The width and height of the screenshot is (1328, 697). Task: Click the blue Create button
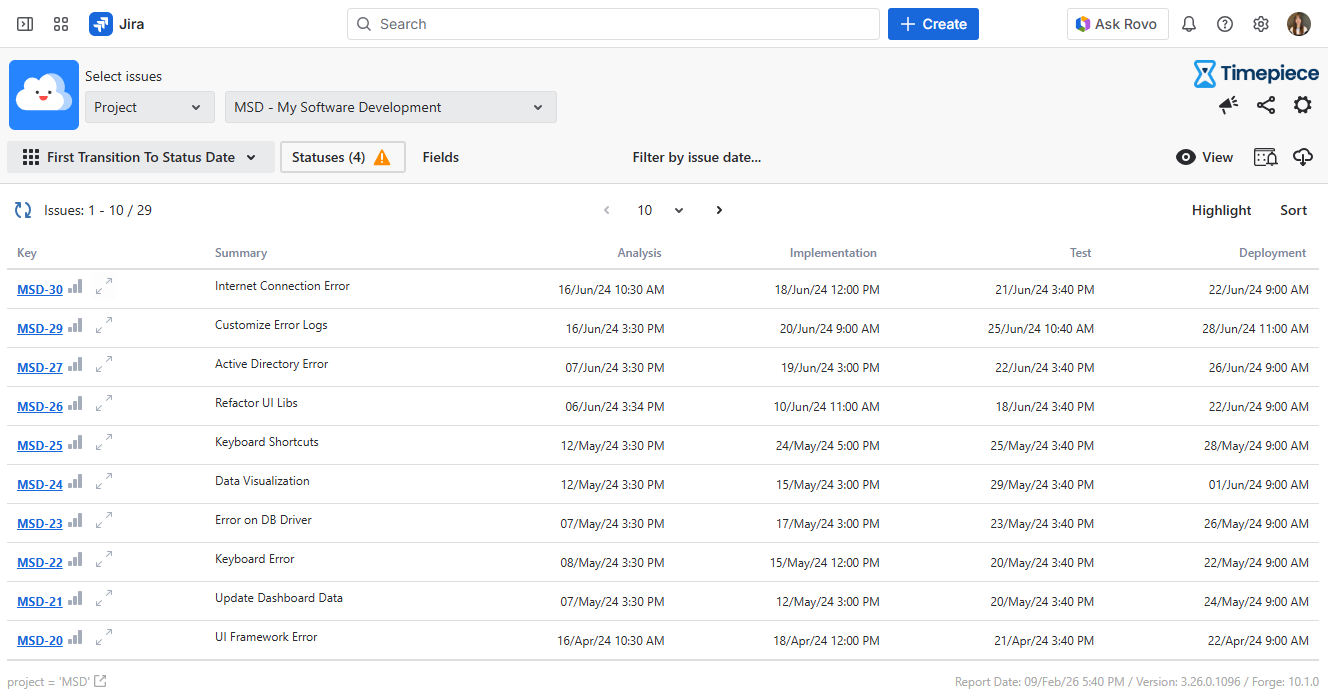(x=932, y=24)
